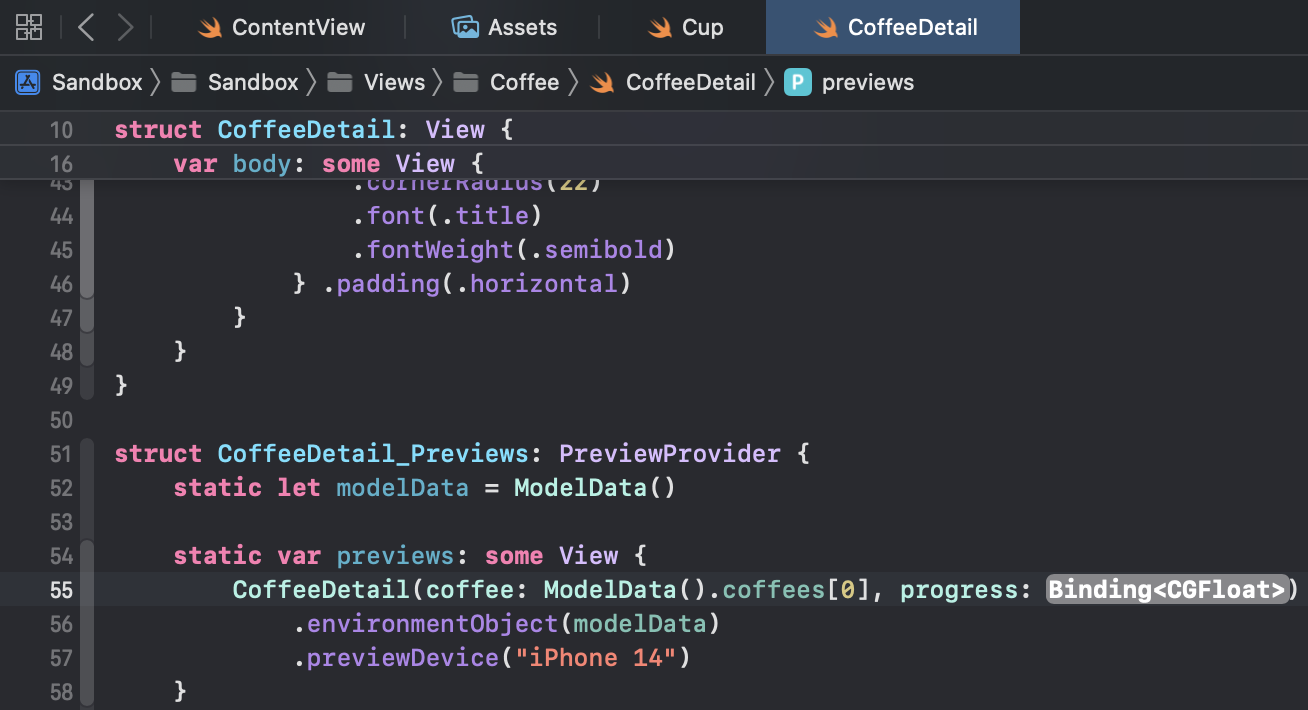
Task: Click line number 55 in the gutter
Action: coord(61,590)
